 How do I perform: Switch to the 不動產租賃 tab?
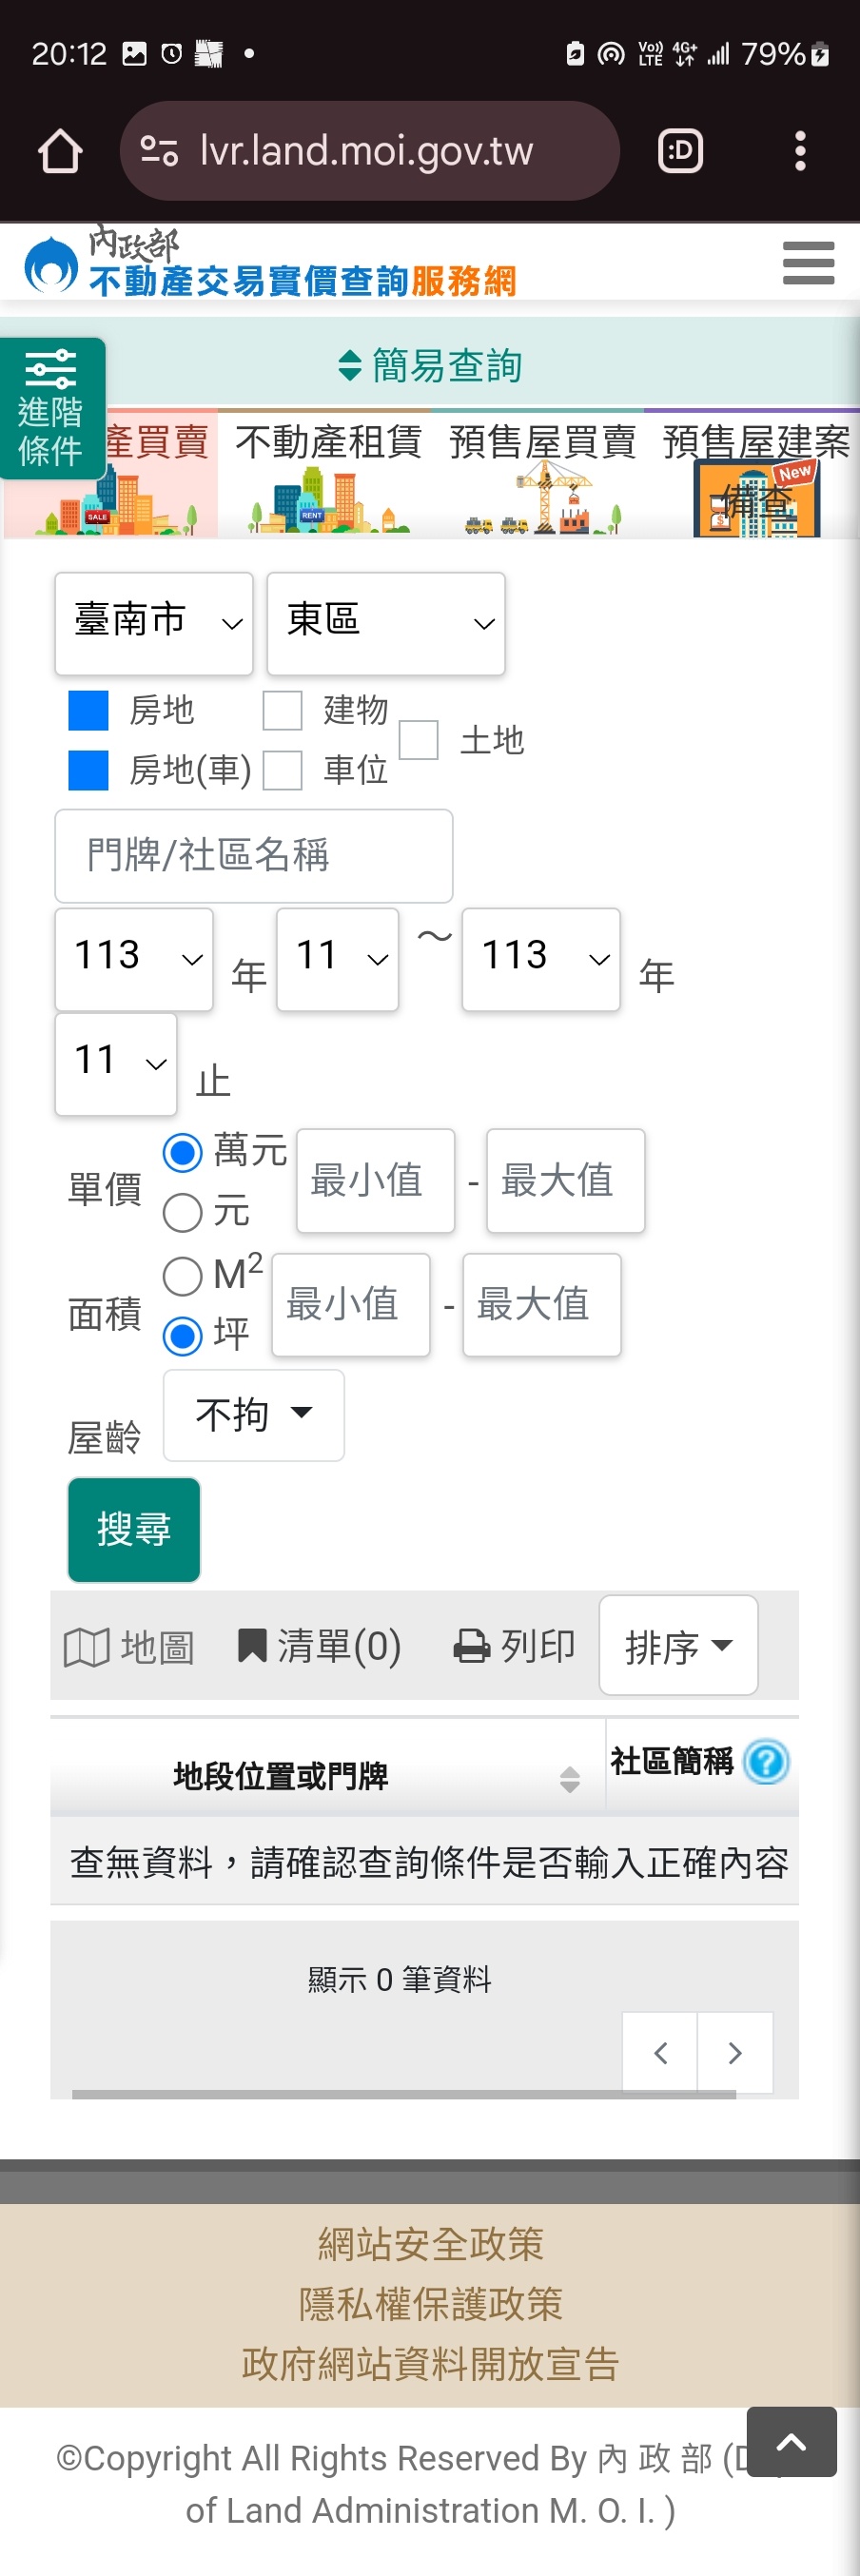pos(328,473)
